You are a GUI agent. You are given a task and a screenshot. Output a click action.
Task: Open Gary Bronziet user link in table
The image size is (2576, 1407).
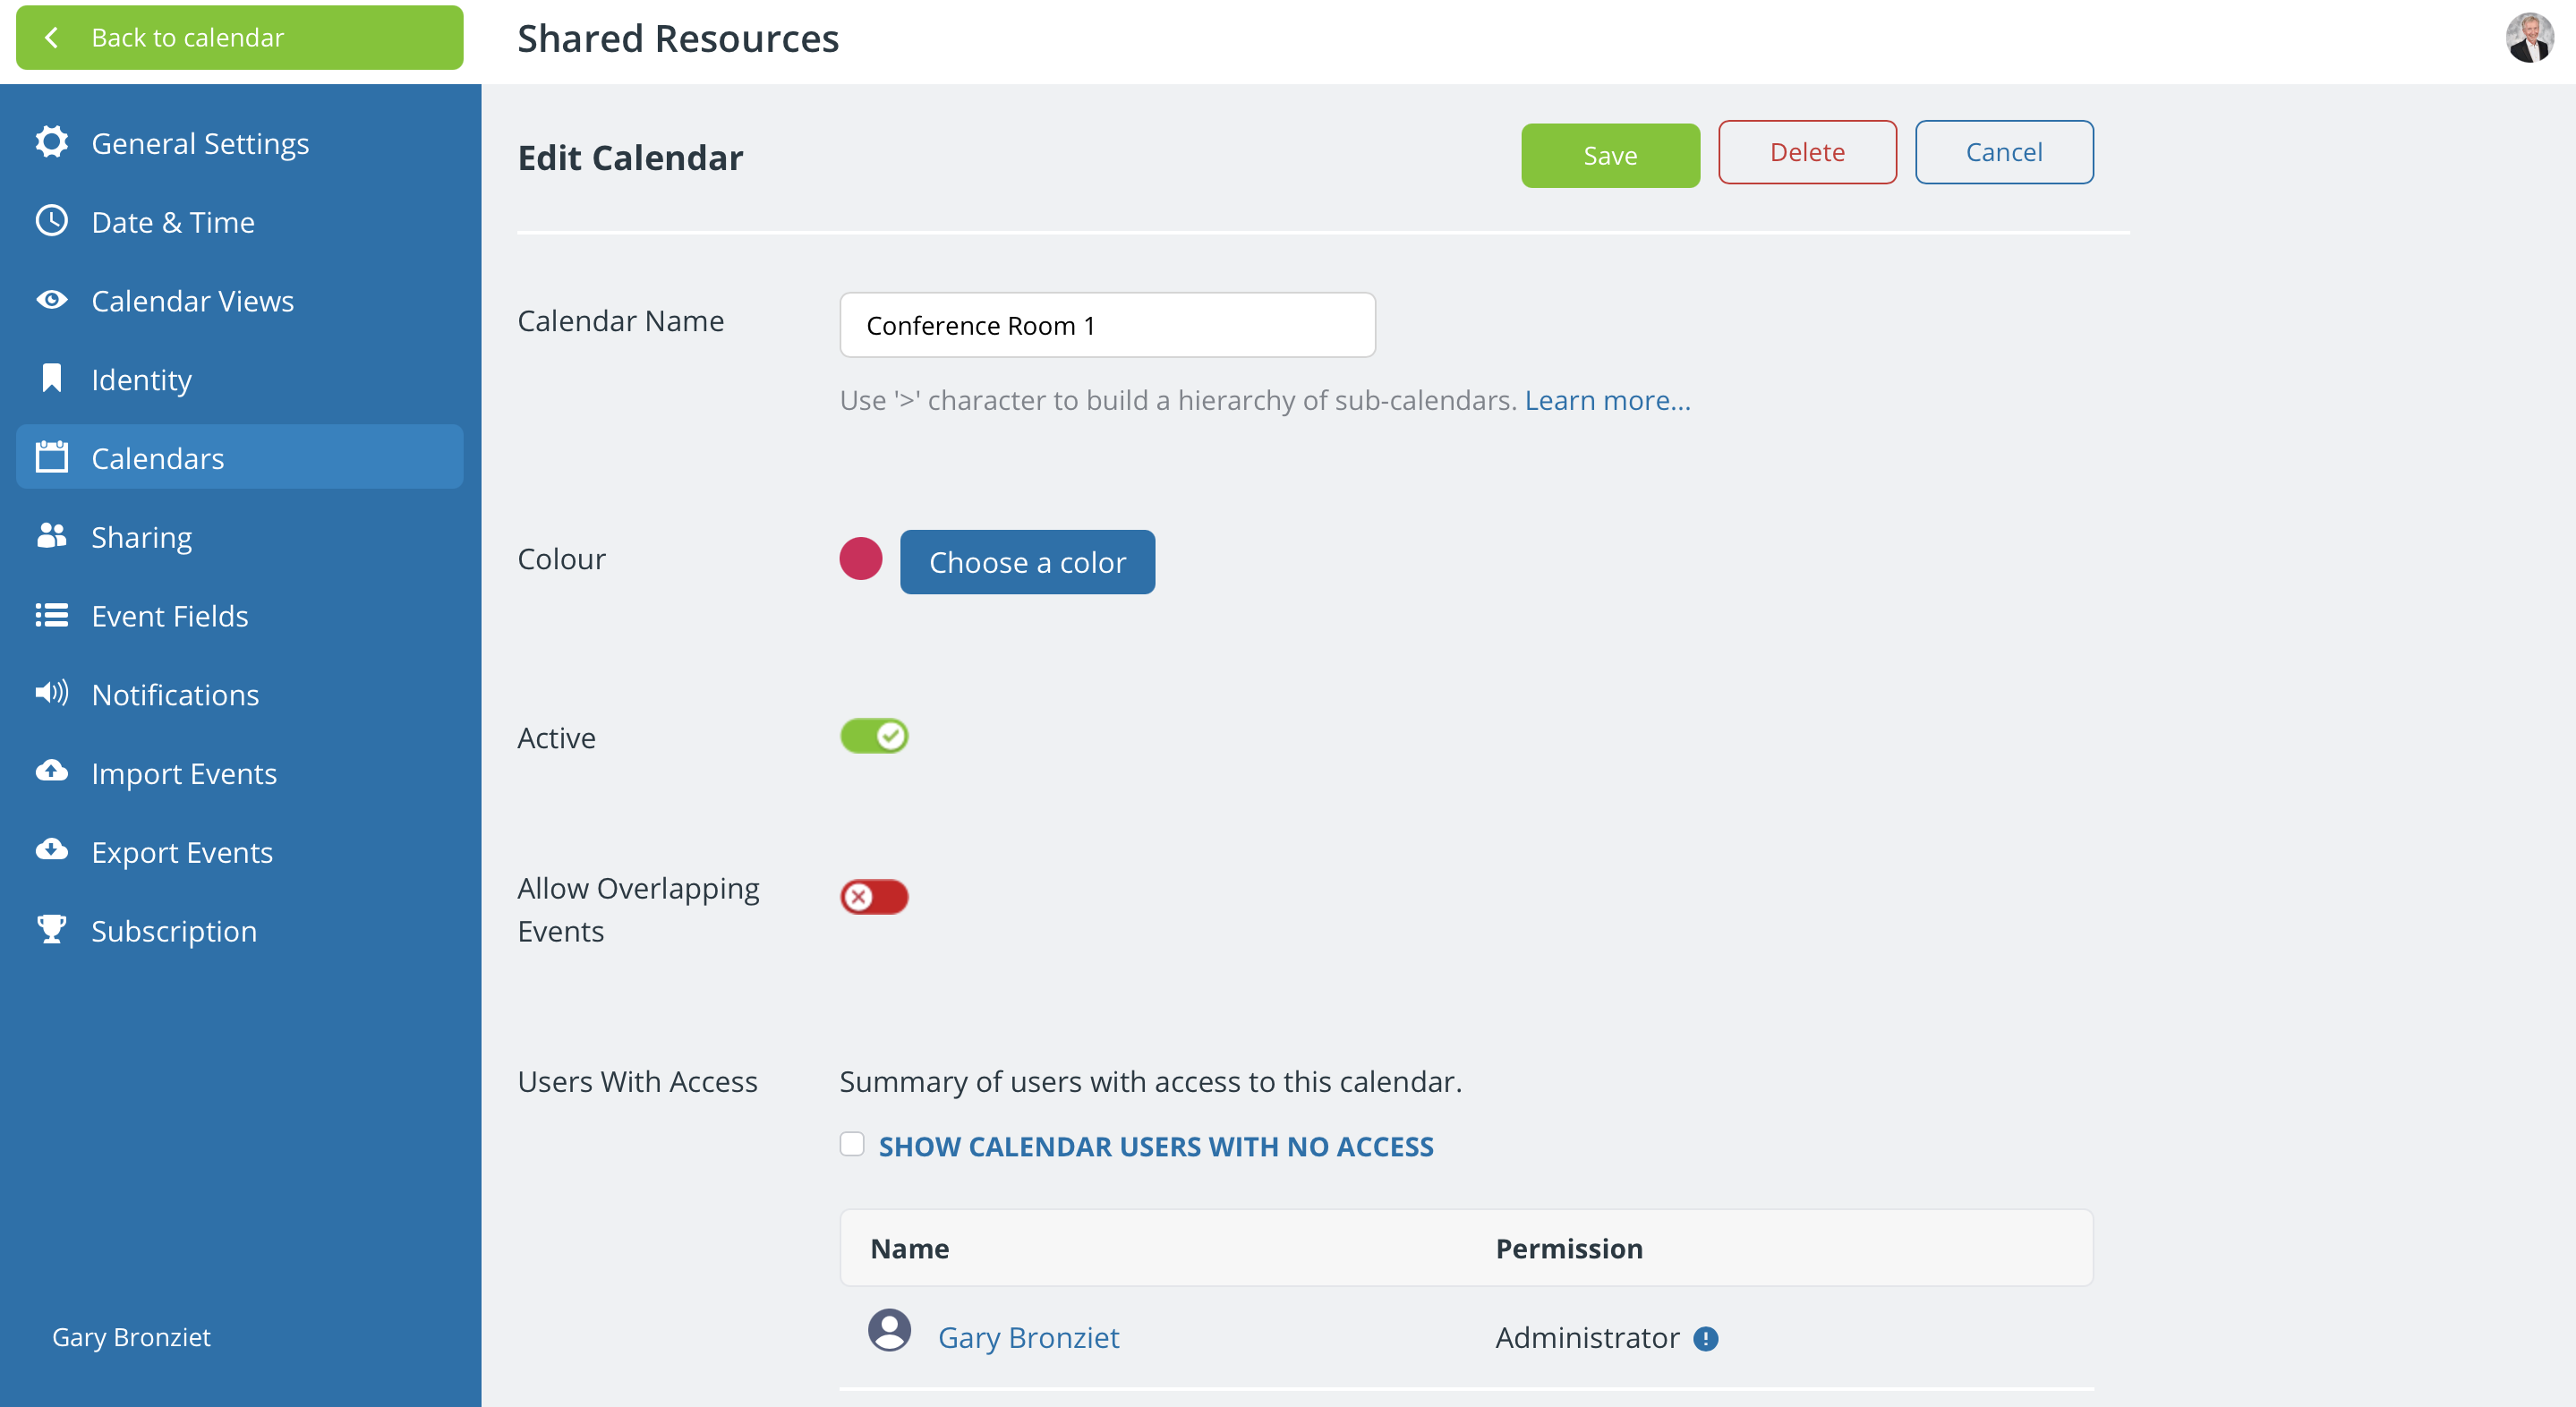click(1028, 1338)
